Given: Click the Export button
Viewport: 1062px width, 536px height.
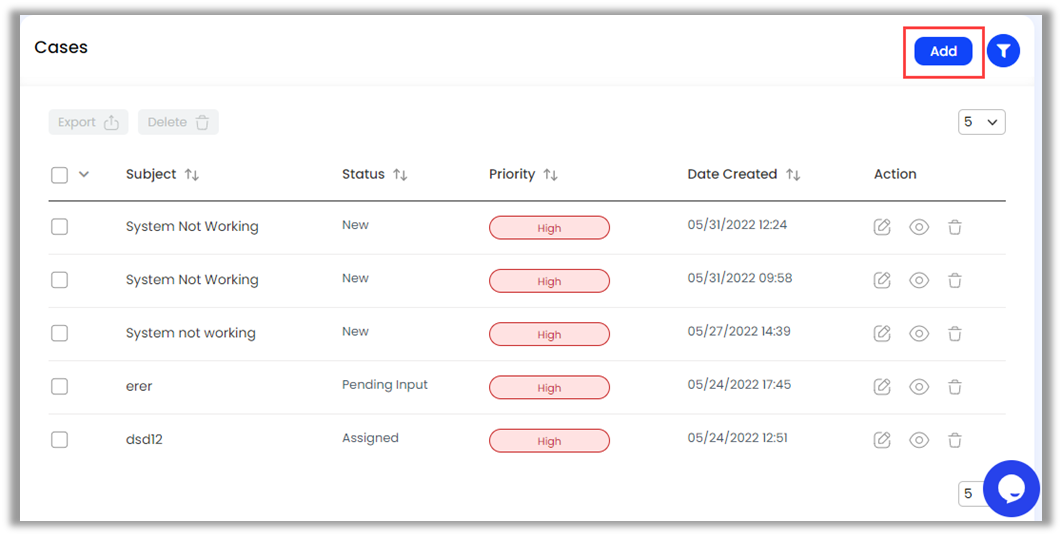Looking at the screenshot, I should (88, 122).
